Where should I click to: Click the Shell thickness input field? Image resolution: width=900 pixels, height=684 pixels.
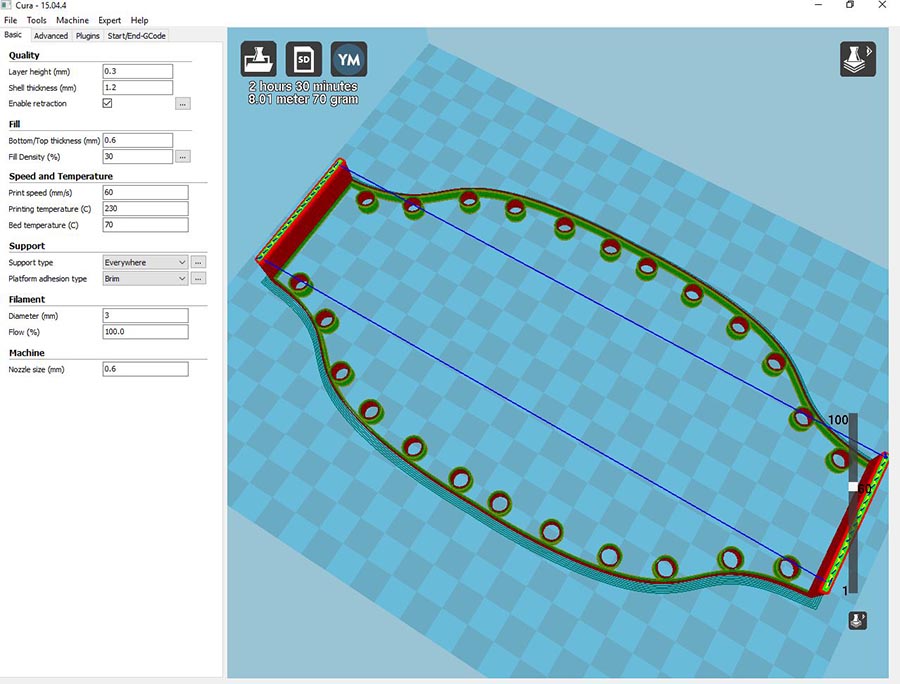tap(138, 87)
